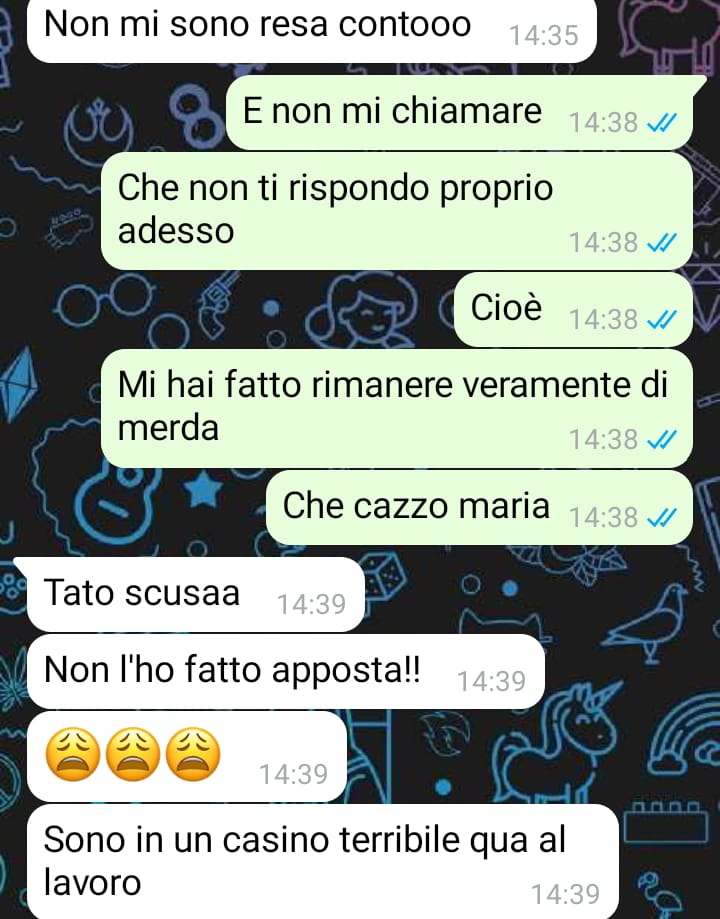This screenshot has width=720, height=919.
Task: Tap the read ticks on 'E non mi chiamare'
Action: pyautogui.click(x=661, y=123)
